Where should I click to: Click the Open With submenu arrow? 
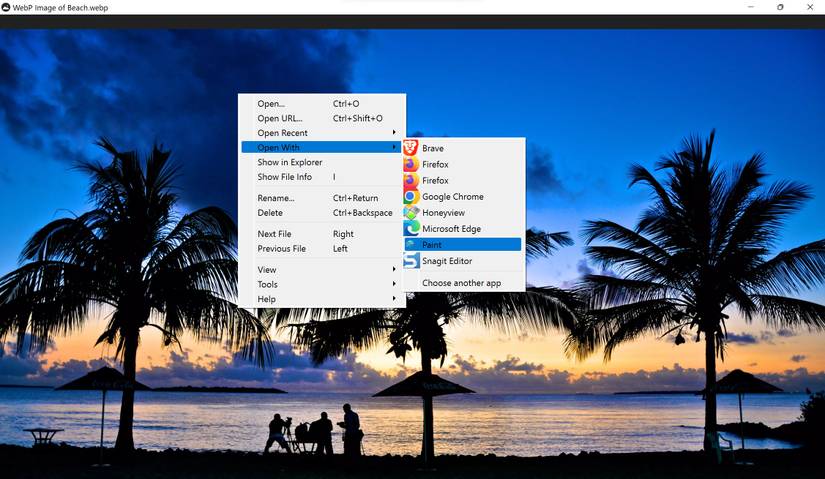click(394, 147)
